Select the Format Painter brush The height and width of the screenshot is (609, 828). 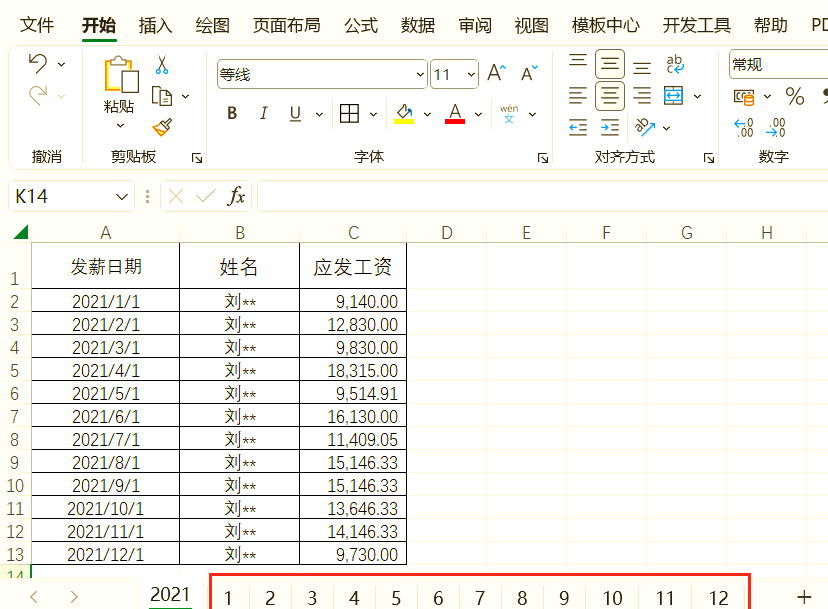tap(162, 127)
